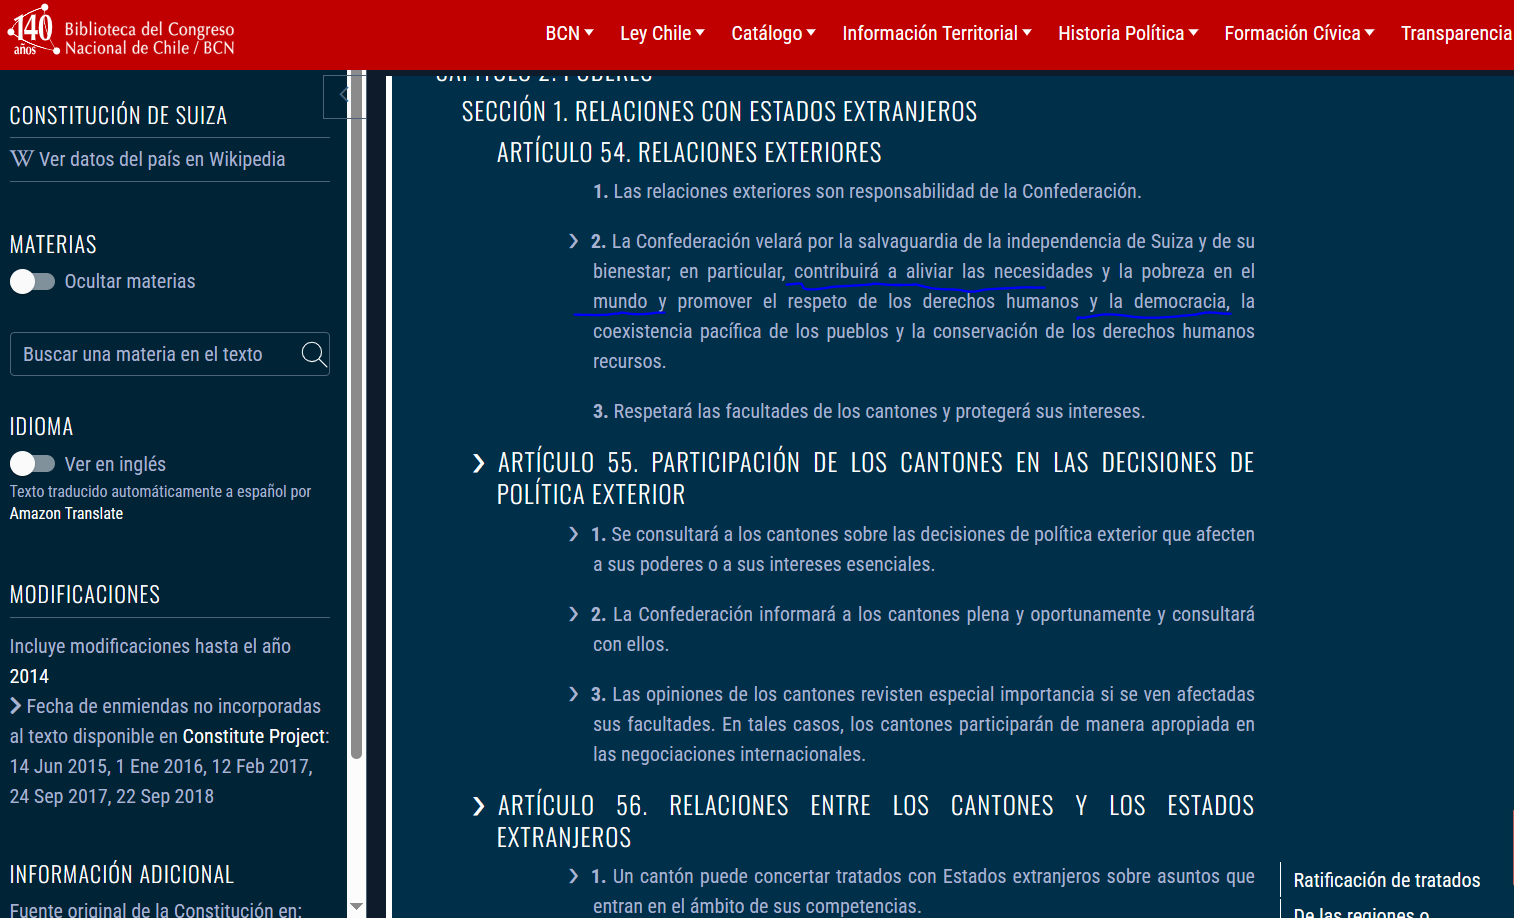The image size is (1514, 918).
Task: Click the Ratificación de tratados materia tag
Action: coord(1386,880)
